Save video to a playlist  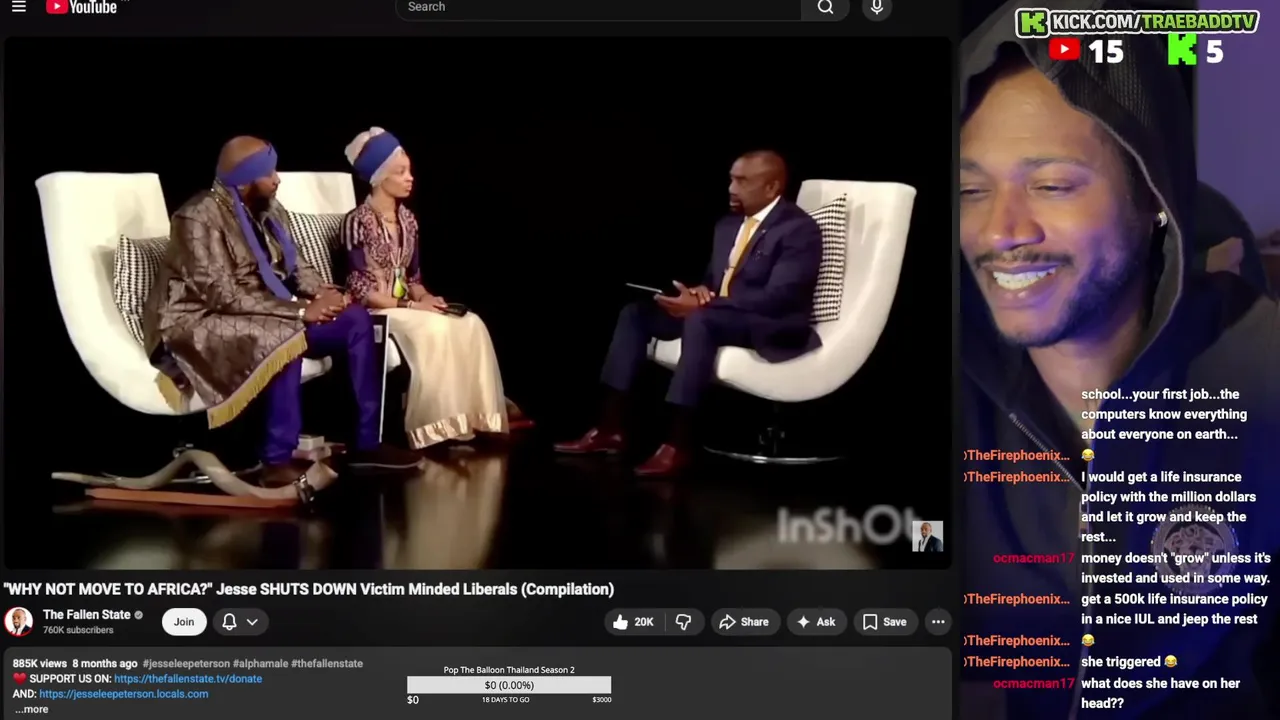(x=884, y=622)
